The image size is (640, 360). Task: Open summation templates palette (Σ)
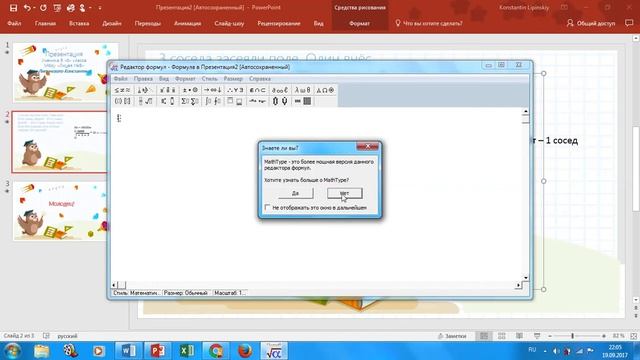[190, 101]
